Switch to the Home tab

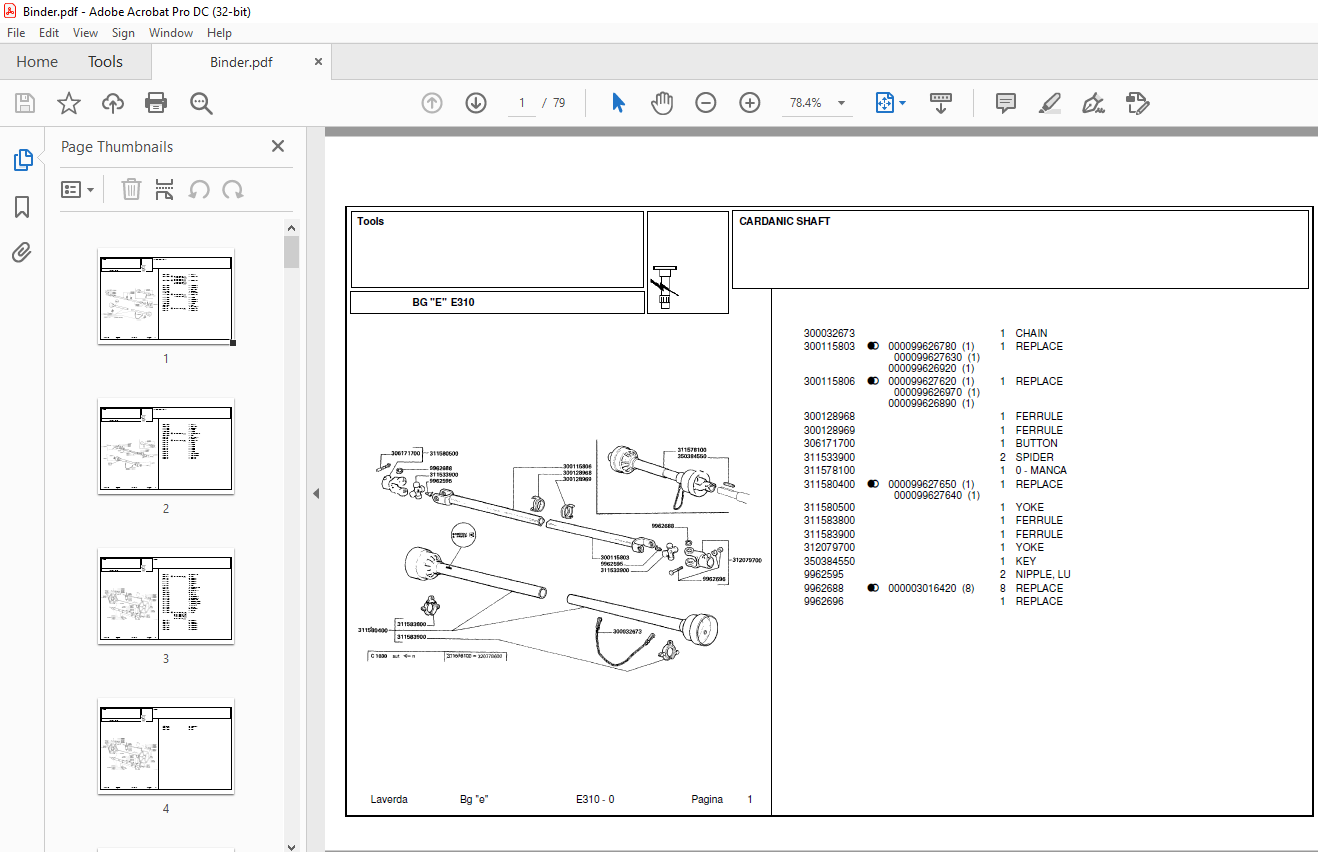[x=37, y=62]
